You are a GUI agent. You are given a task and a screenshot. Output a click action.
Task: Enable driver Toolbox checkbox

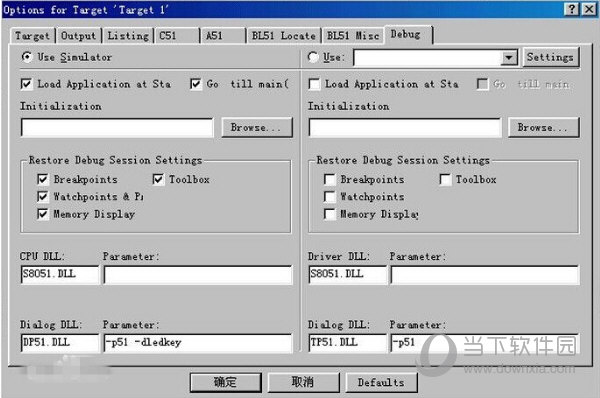point(445,179)
